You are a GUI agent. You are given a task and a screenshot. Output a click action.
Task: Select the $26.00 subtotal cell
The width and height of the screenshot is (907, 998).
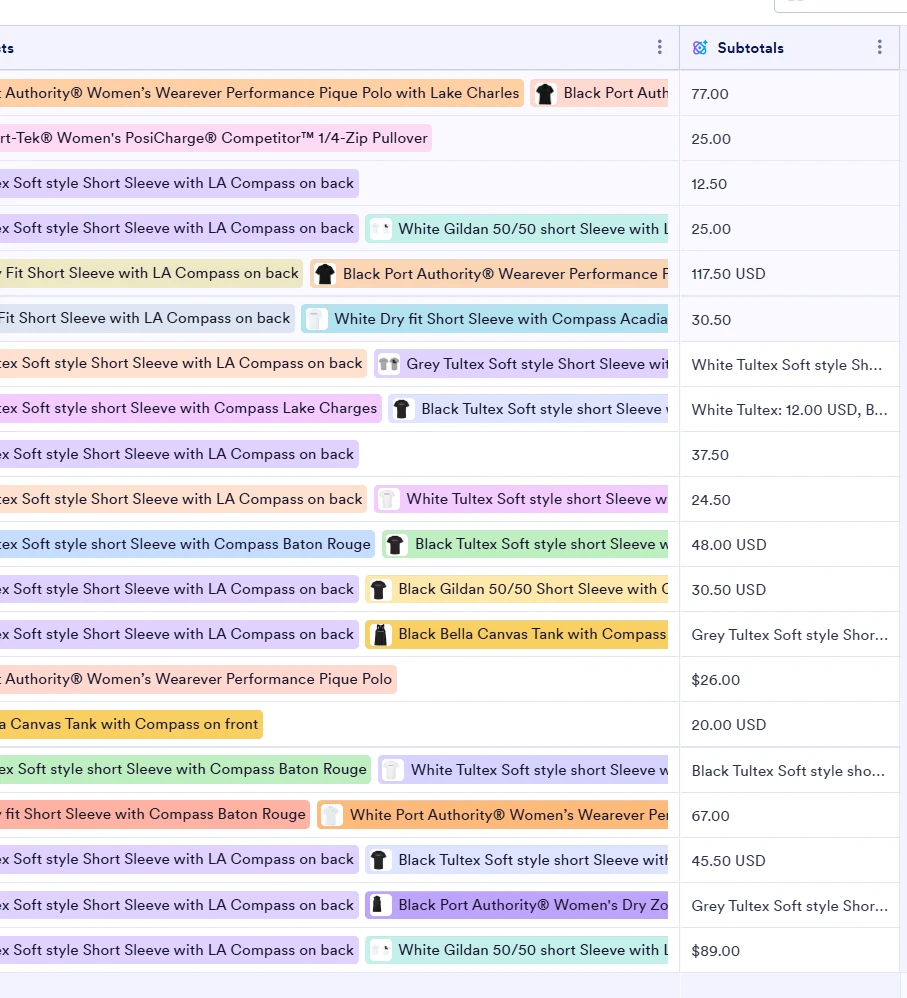point(789,680)
